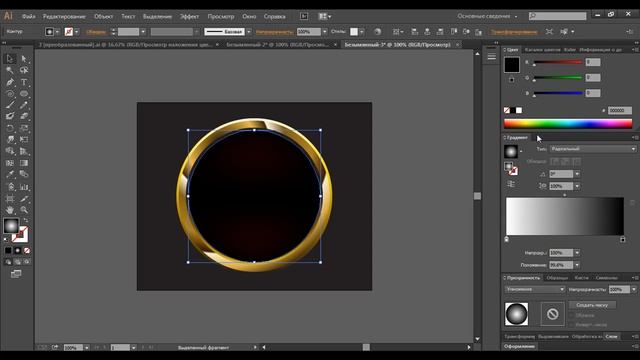Open the arrange documents dropdown
The height and width of the screenshot is (360, 640).
325,16
